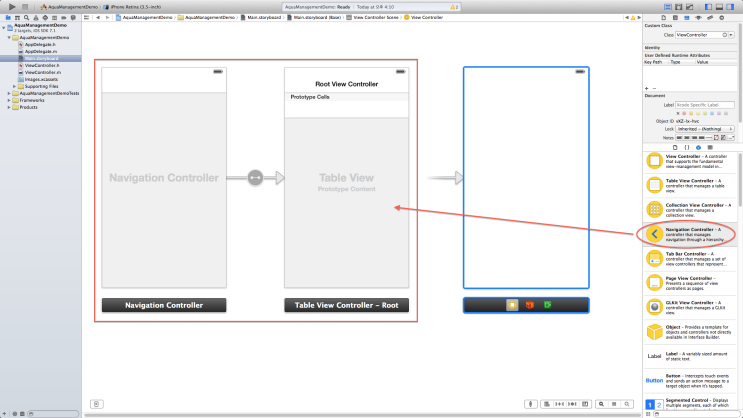This screenshot has height=418, width=743.
Task: Toggle the Utilities pane visibility
Action: tap(730, 7)
